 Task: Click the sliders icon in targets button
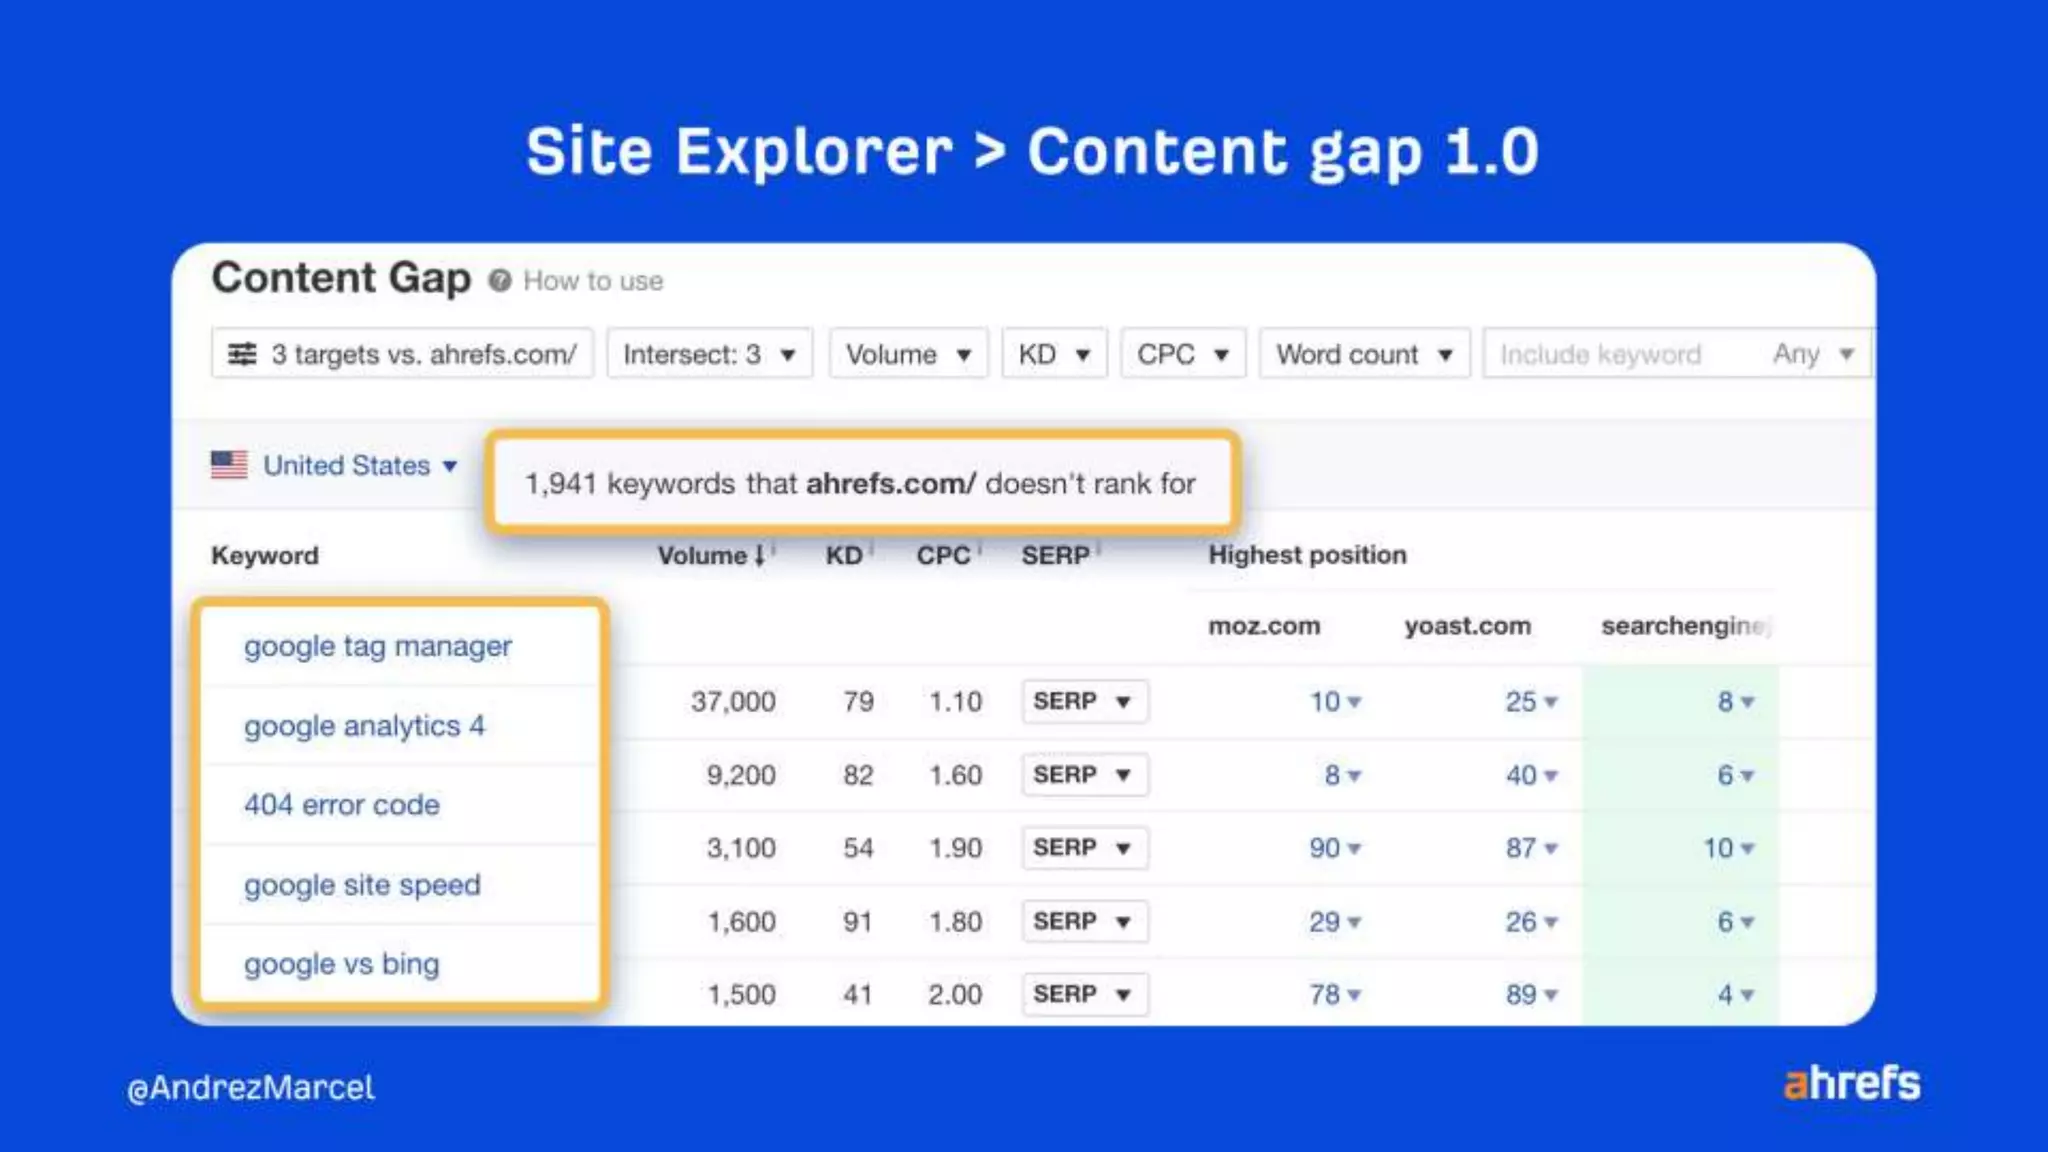pyautogui.click(x=242, y=354)
